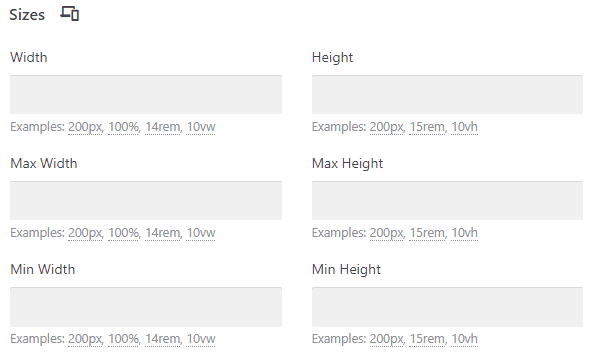Screen dimensions: 599x364
Task: Apply the 10vw example under Min Width
Action: pos(201,339)
